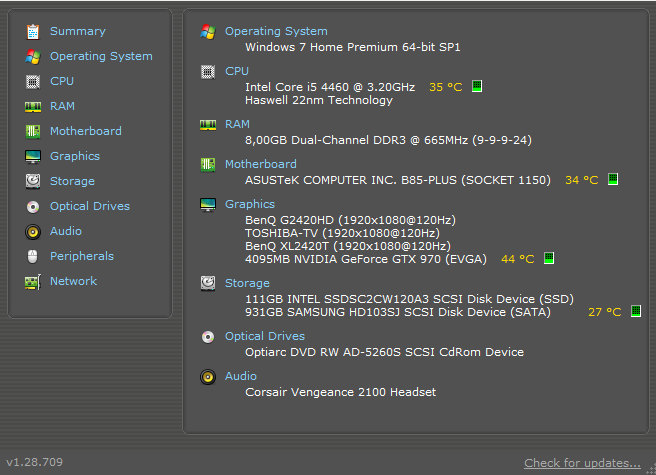Click the Network card icon in sidebar
Image resolution: width=656 pixels, height=475 pixels.
tap(33, 282)
